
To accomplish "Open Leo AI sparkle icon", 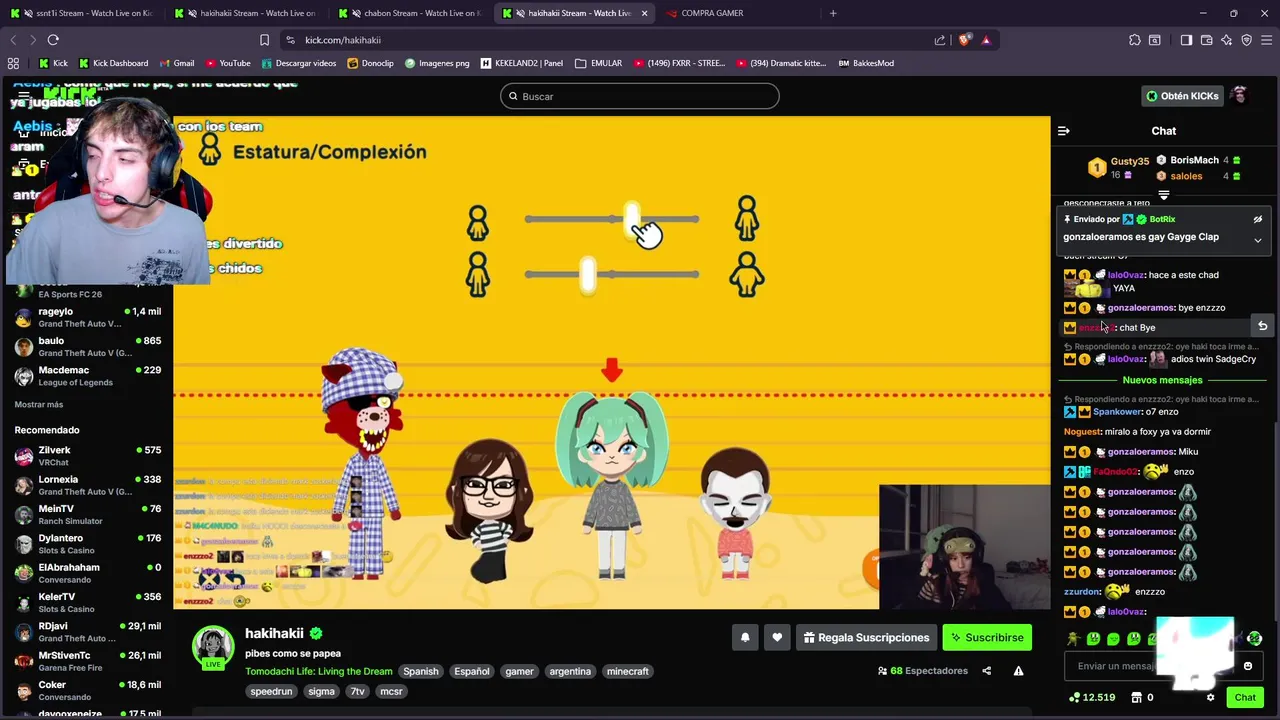I will (x=1227, y=40).
